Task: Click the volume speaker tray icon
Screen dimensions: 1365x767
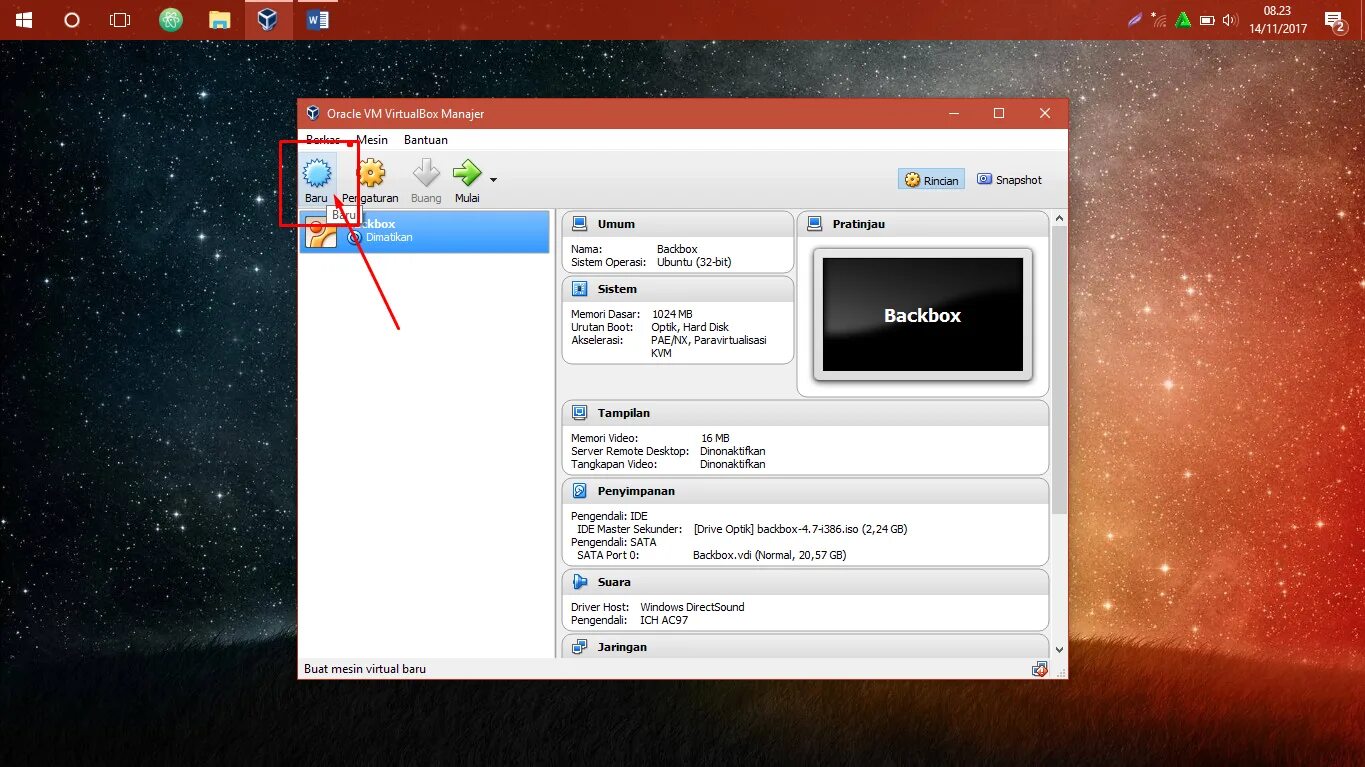Action: (1229, 20)
